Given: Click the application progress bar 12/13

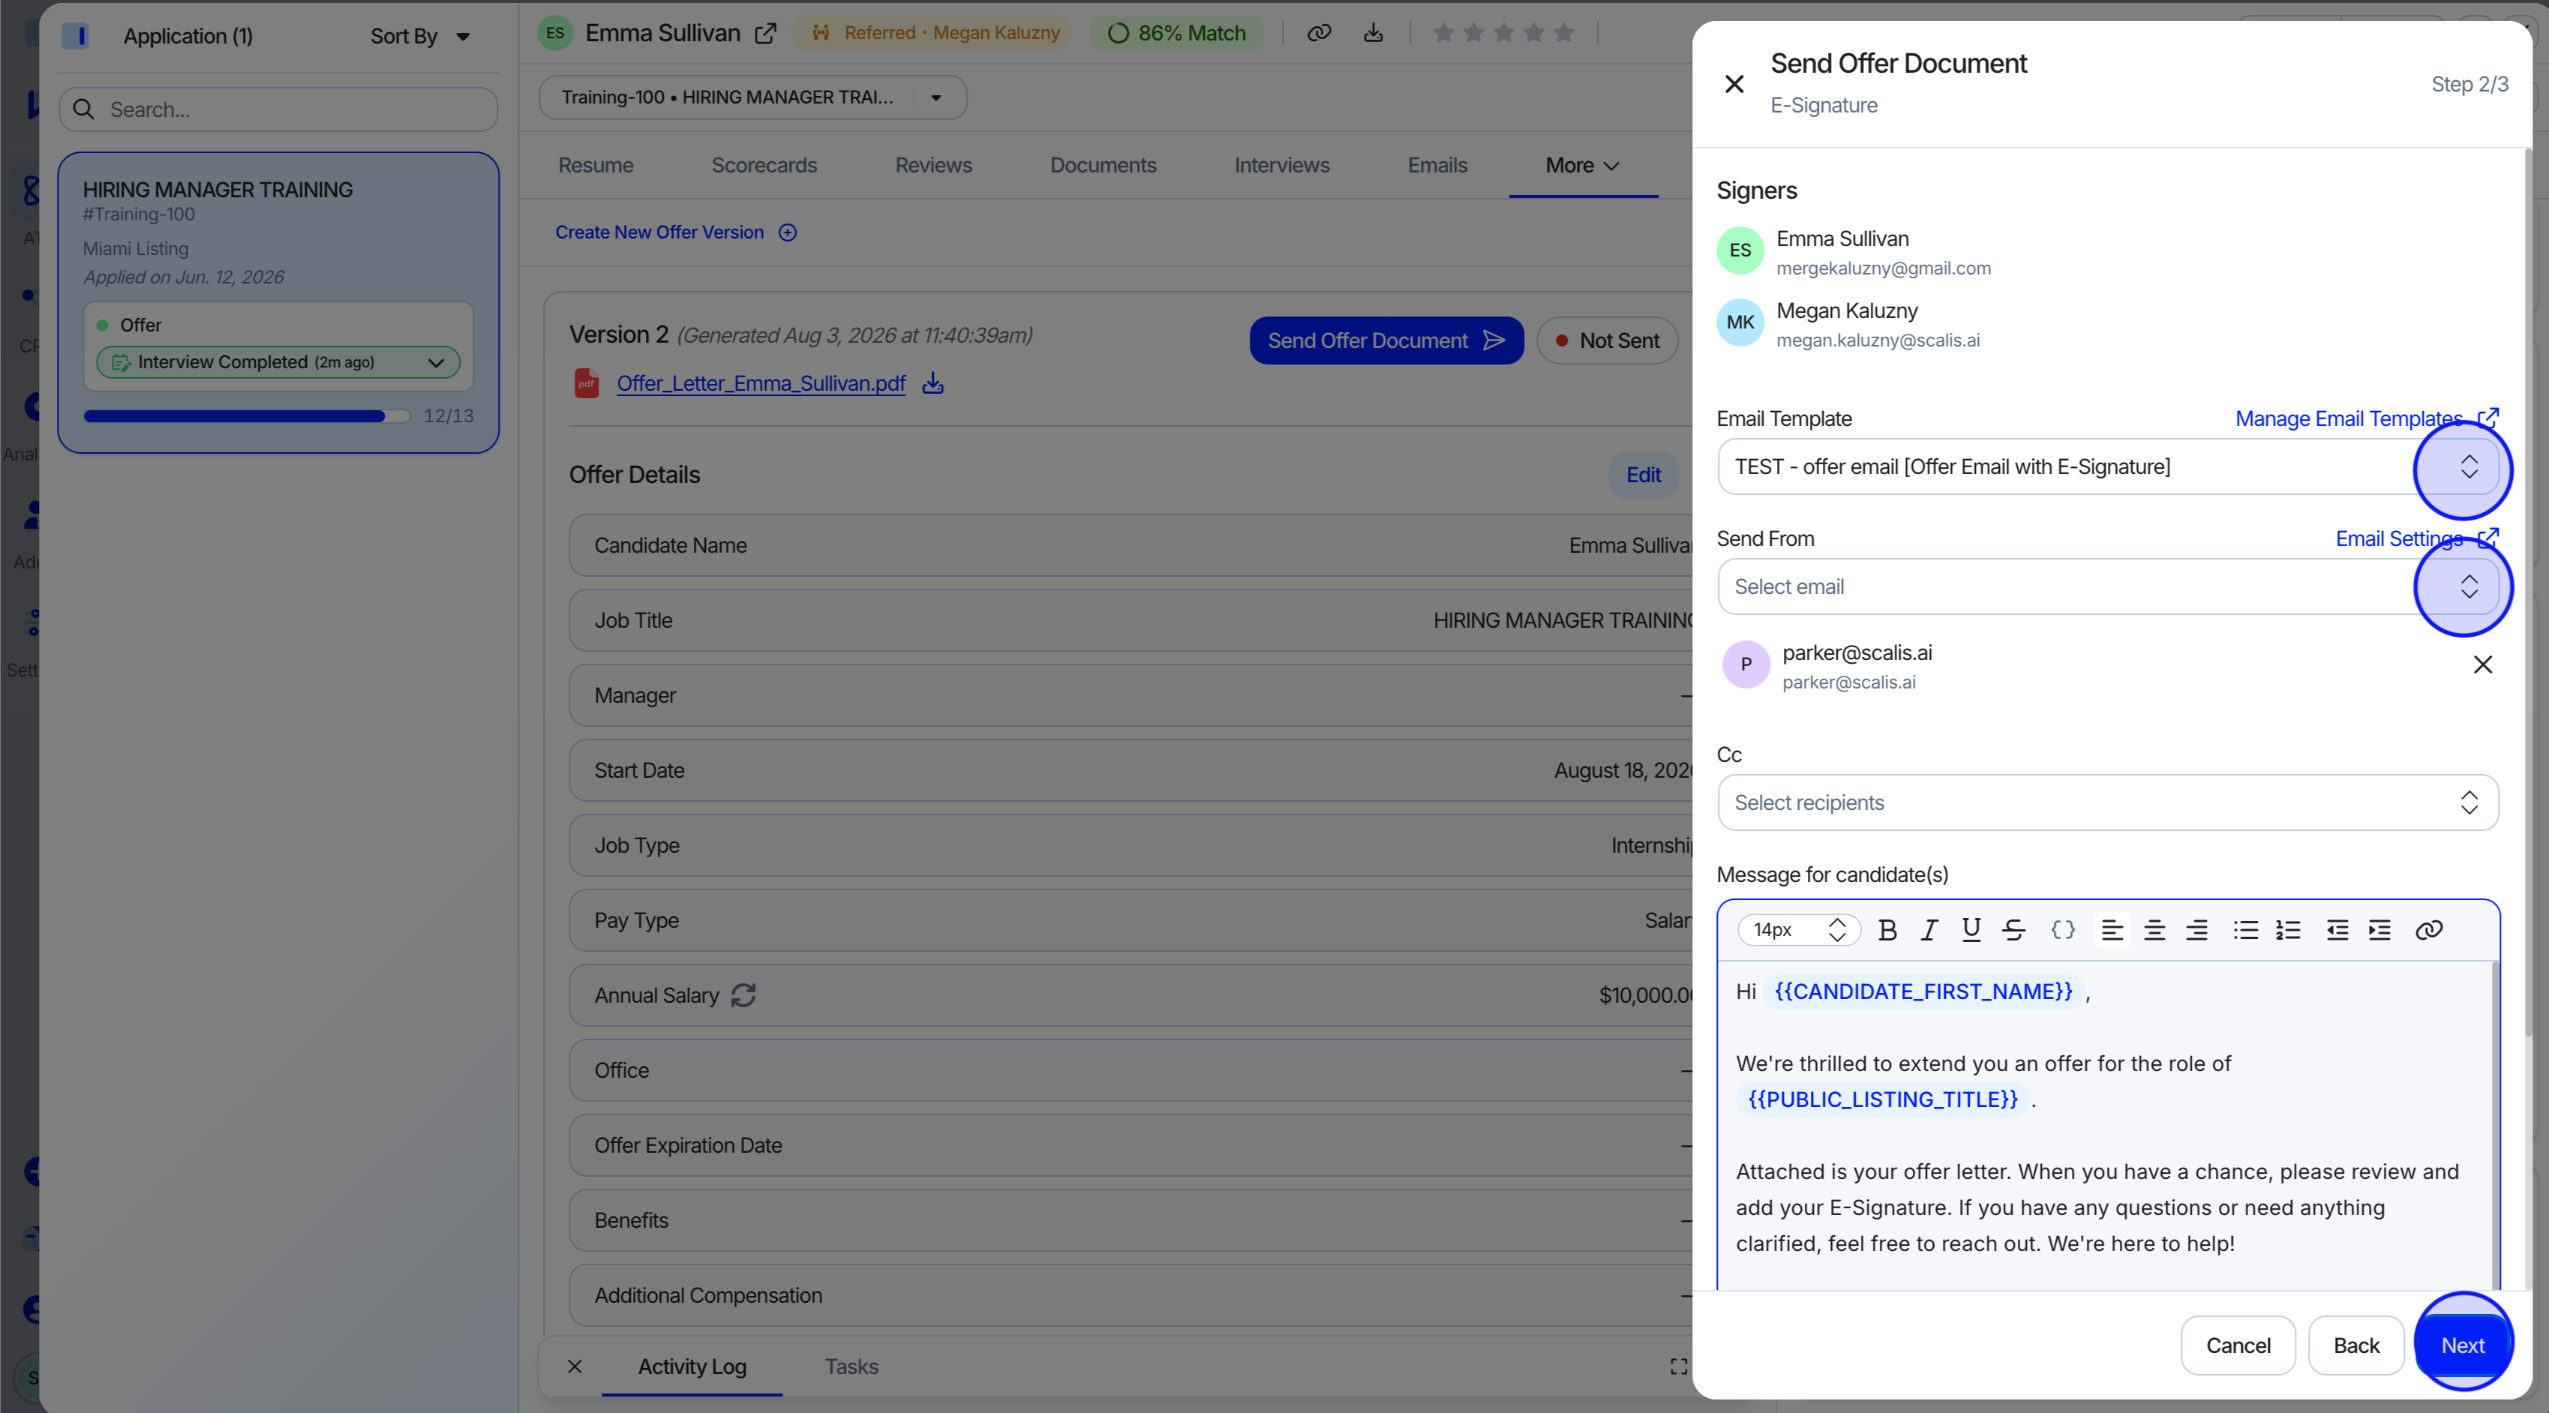Looking at the screenshot, I should coord(246,416).
